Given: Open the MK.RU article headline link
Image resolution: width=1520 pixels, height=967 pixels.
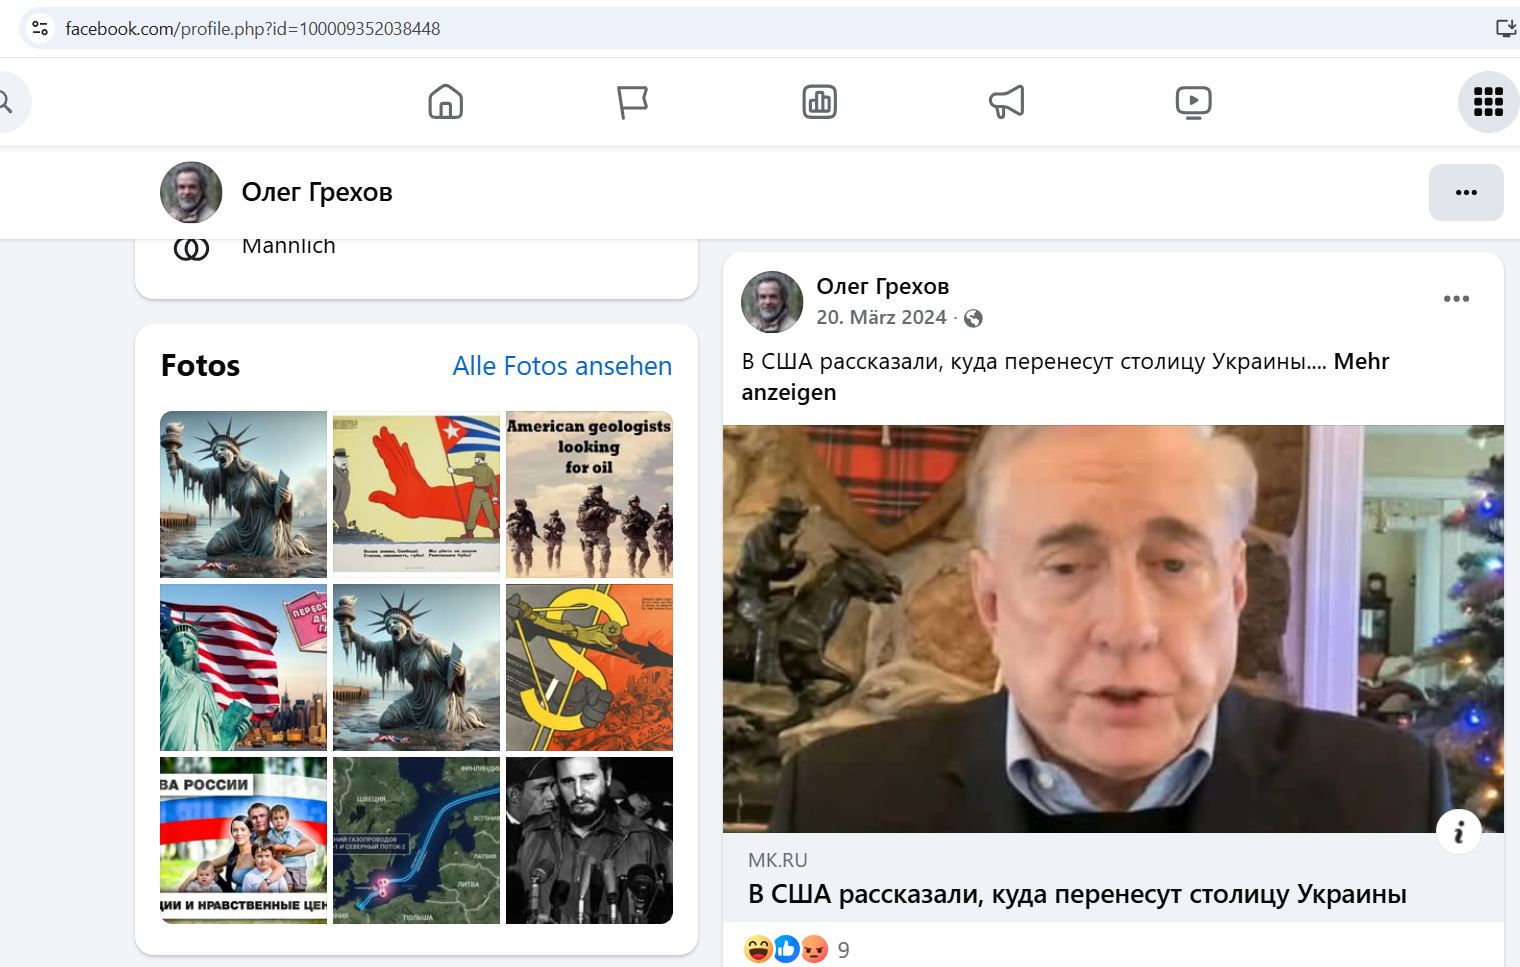Looking at the screenshot, I should tap(1077, 894).
